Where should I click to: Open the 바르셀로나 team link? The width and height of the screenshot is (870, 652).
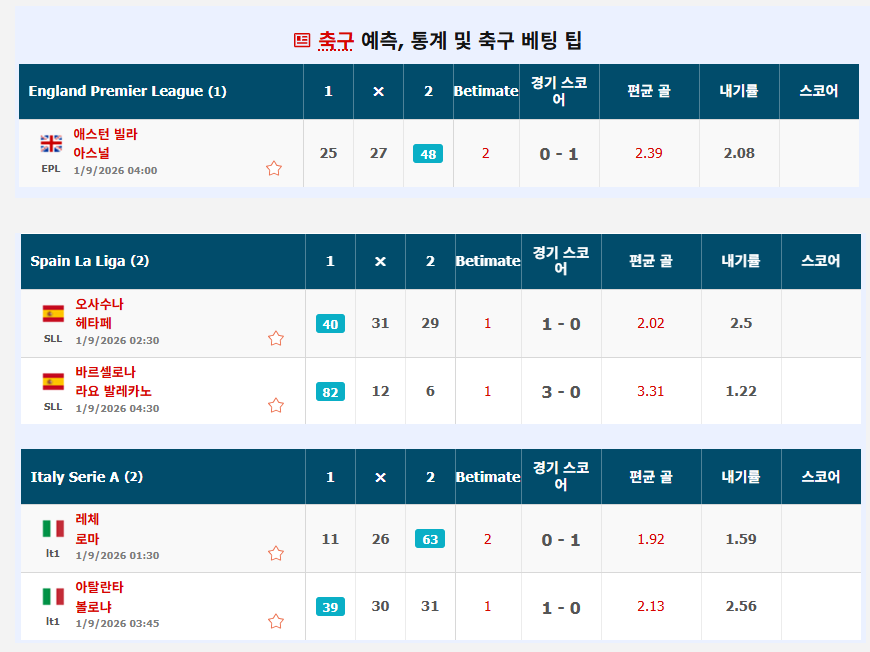point(106,372)
